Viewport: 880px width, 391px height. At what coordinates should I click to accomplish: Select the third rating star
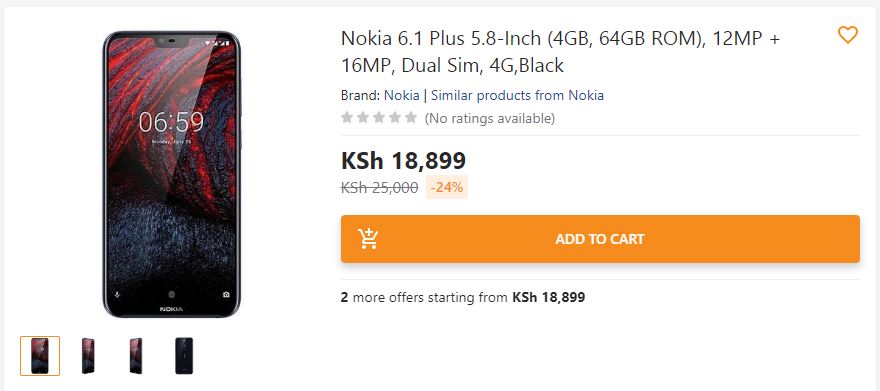[x=379, y=118]
